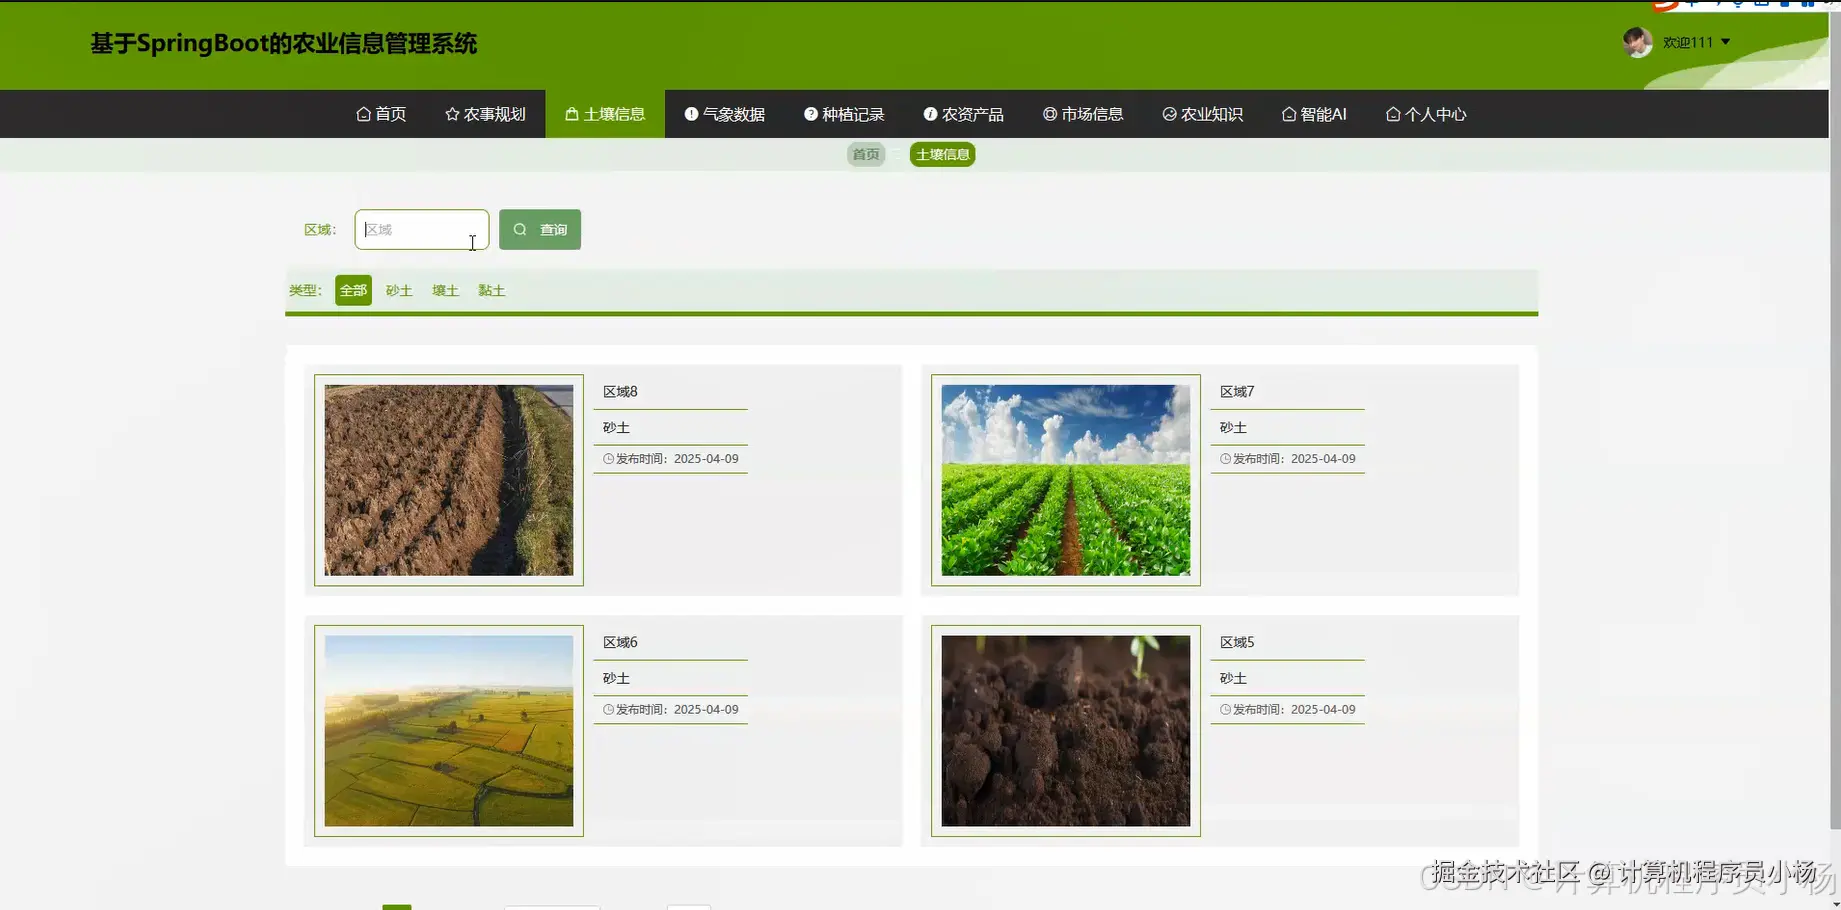Click the 区域7 card title
This screenshot has width=1841, height=910.
(1237, 391)
